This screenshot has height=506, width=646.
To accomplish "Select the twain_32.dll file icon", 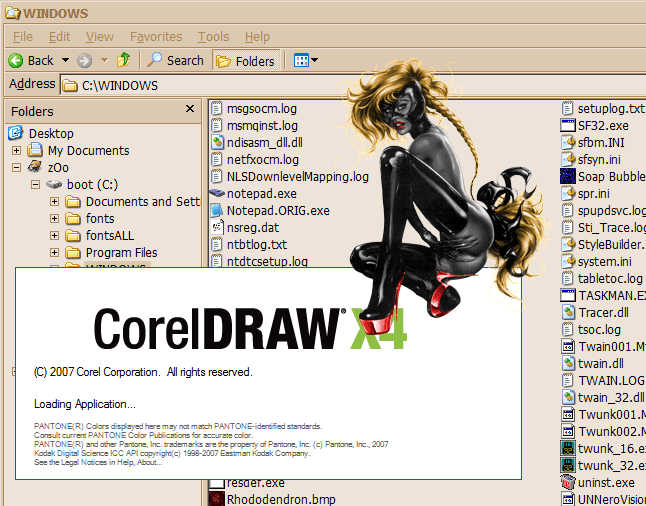I will (x=568, y=397).
